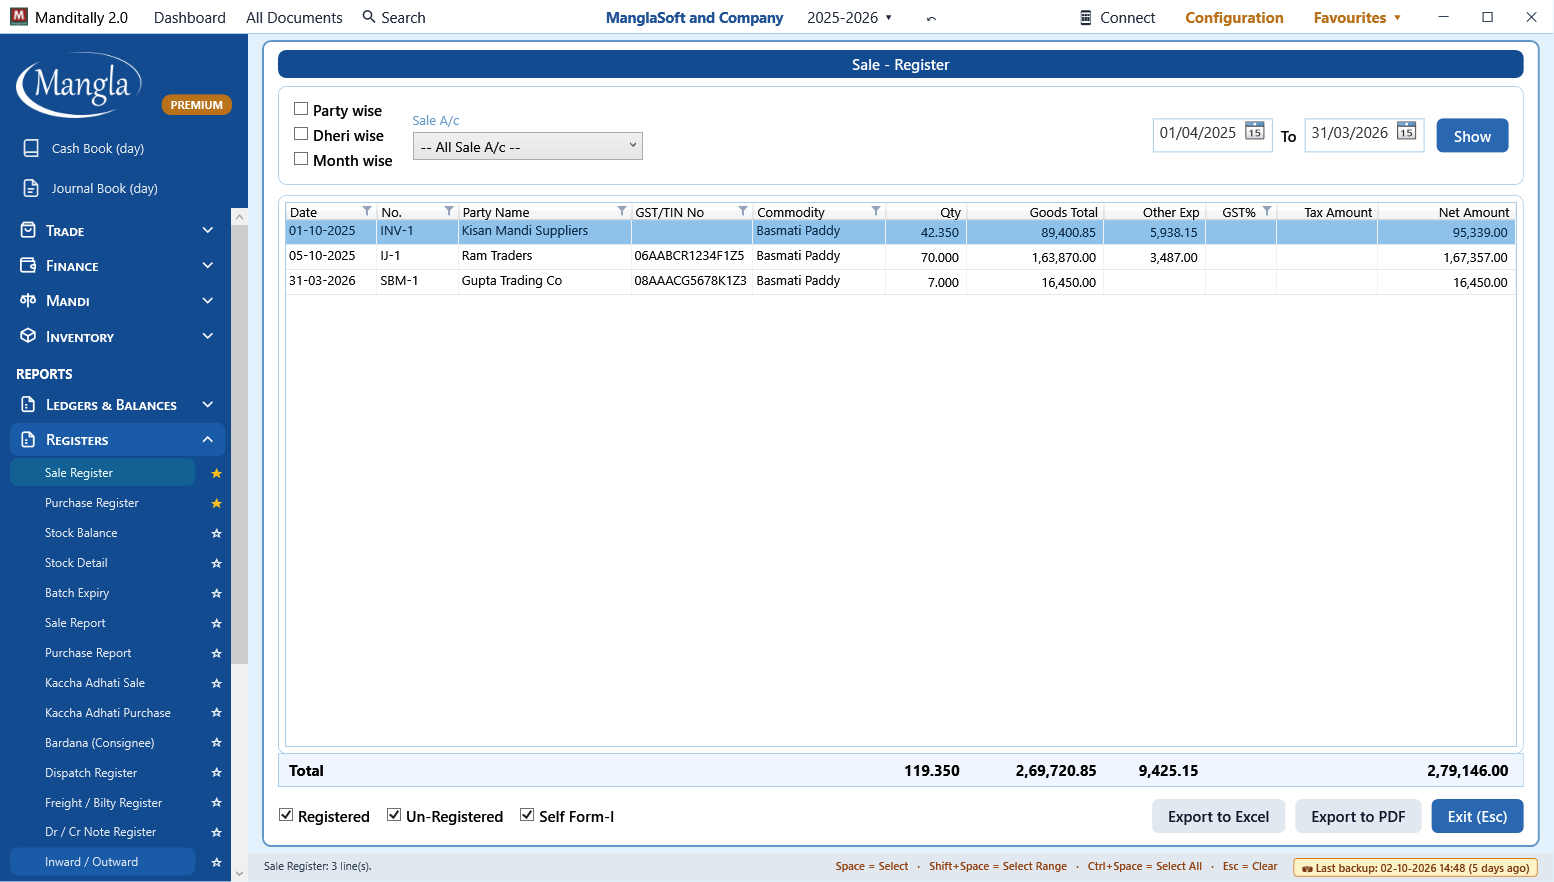Image resolution: width=1554 pixels, height=882 pixels.
Task: Click the sidebar vertical scrollbar thumb
Action: coord(239,444)
